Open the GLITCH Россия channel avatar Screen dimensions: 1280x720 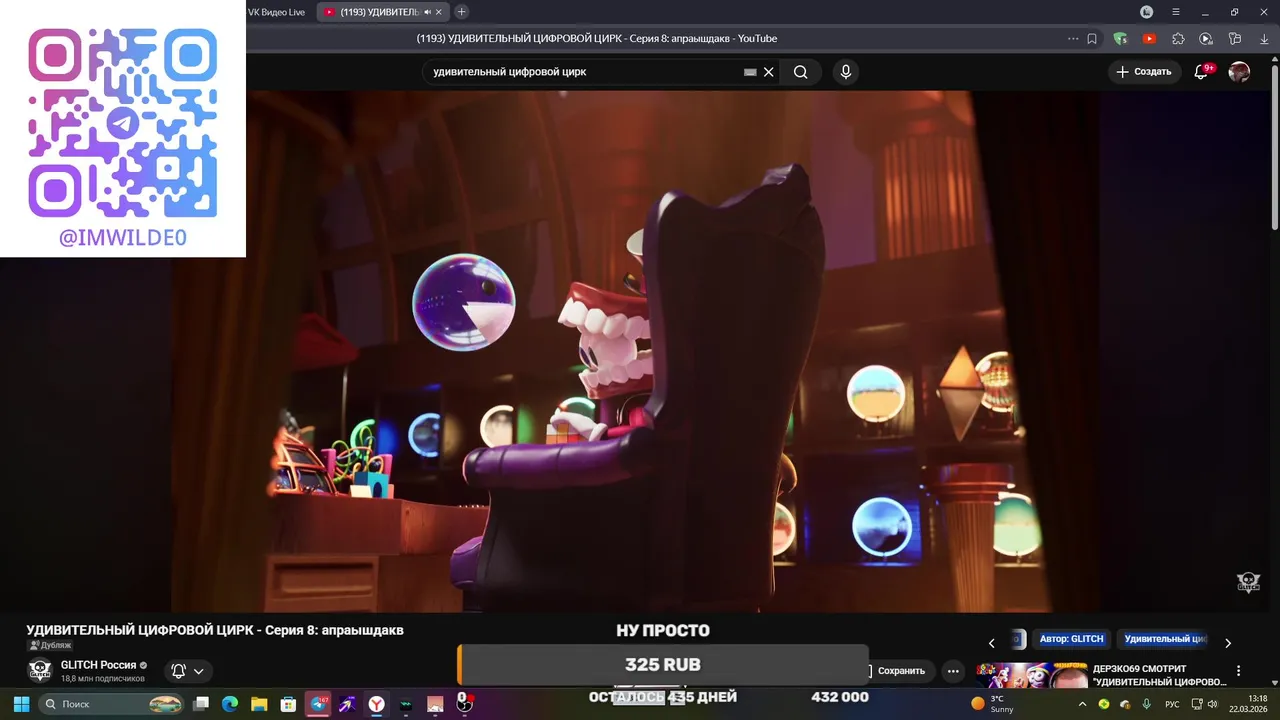pos(39,670)
